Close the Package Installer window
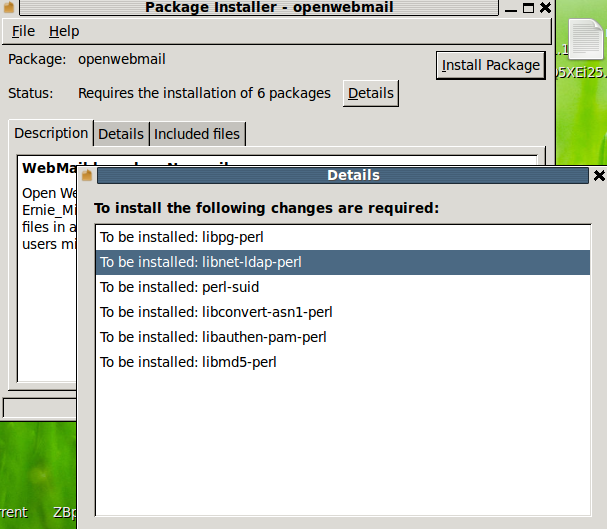The height and width of the screenshot is (529, 607). [x=545, y=7]
